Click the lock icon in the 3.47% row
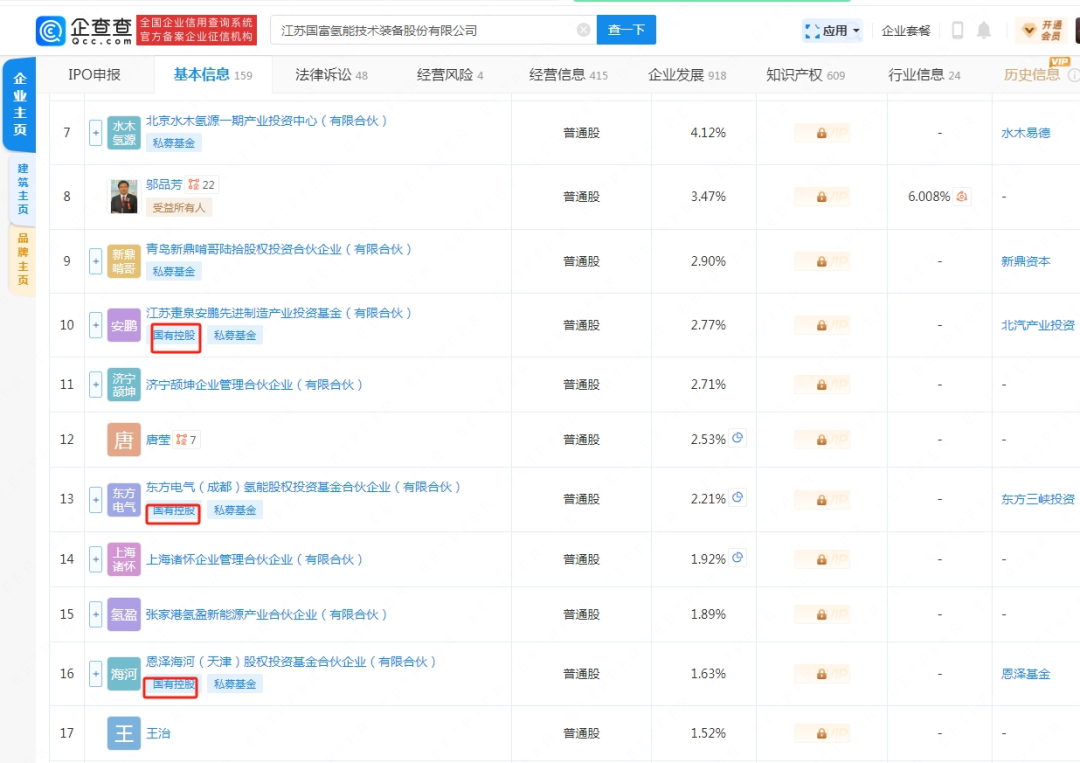The image size is (1080, 763). pos(822,197)
